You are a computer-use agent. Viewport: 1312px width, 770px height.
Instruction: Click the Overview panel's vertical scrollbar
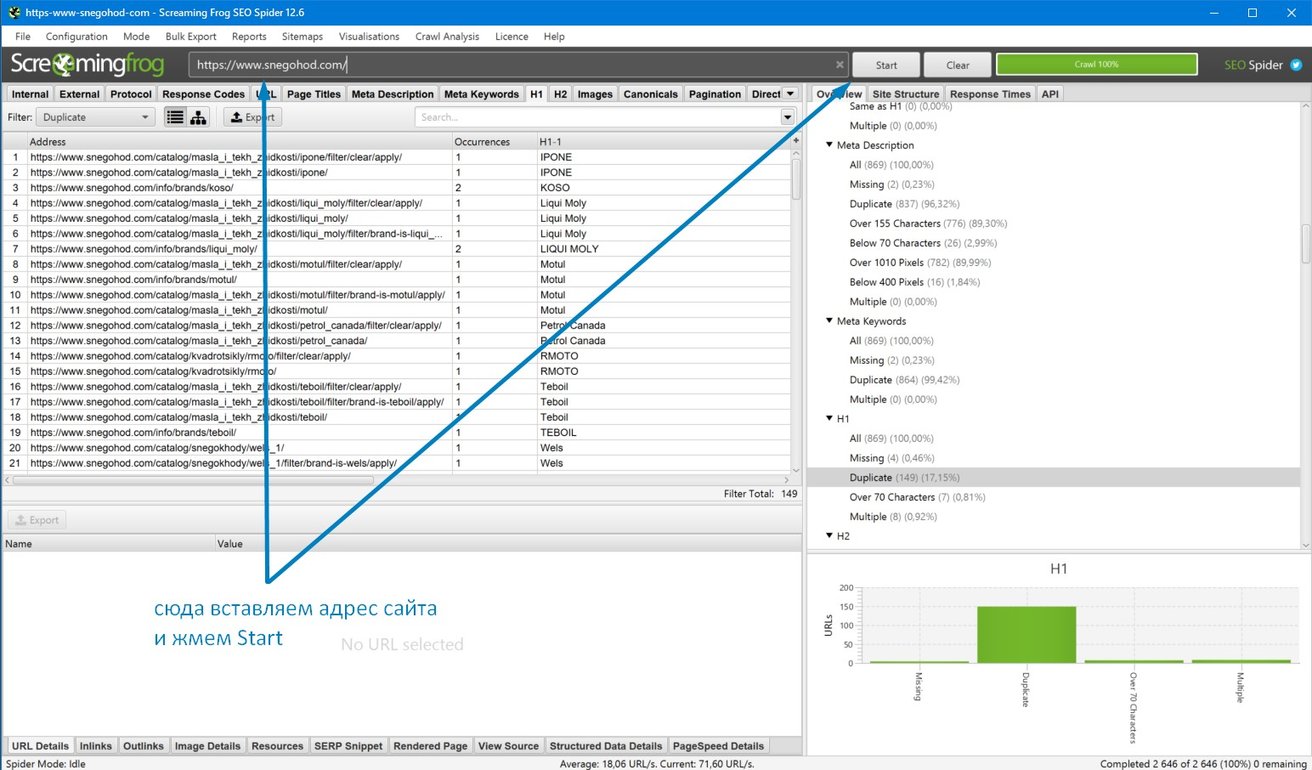(x=1306, y=245)
